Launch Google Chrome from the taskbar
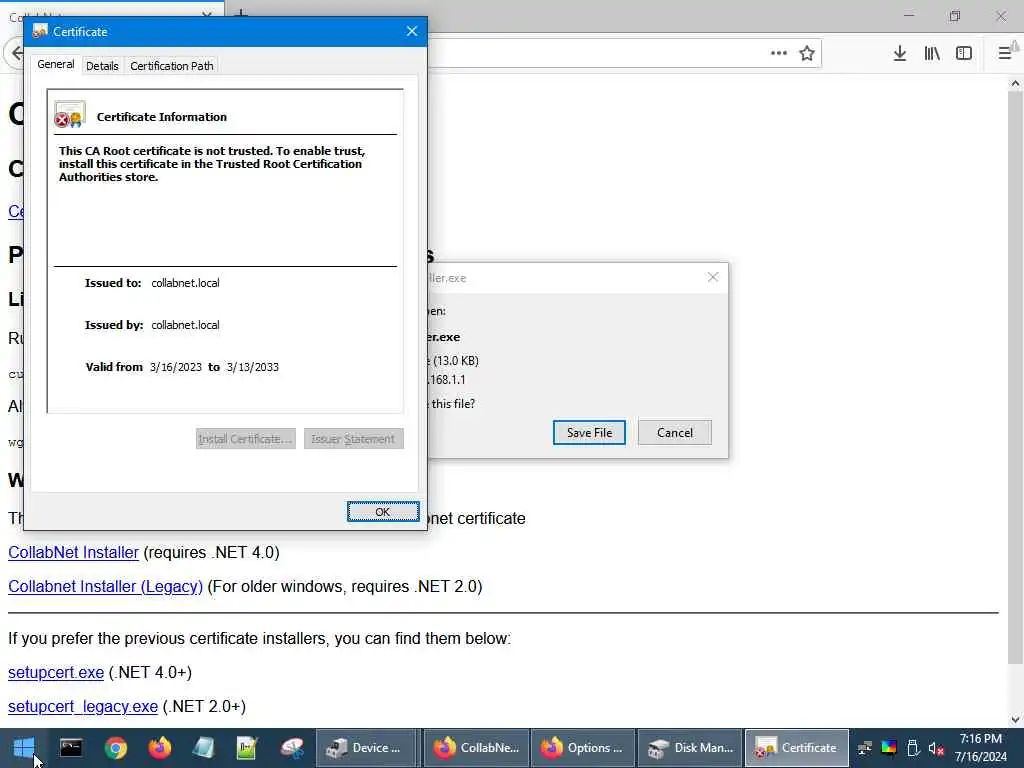This screenshot has width=1024, height=768. (116, 748)
